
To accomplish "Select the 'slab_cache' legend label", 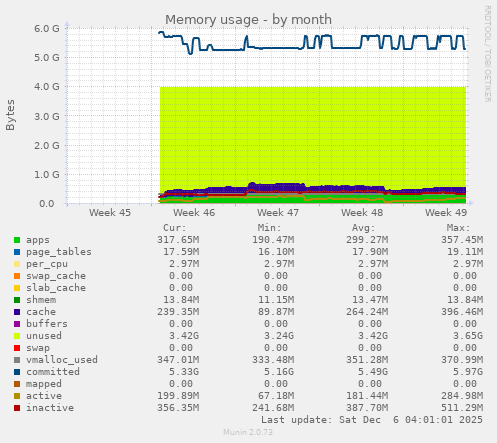I will 56,288.
